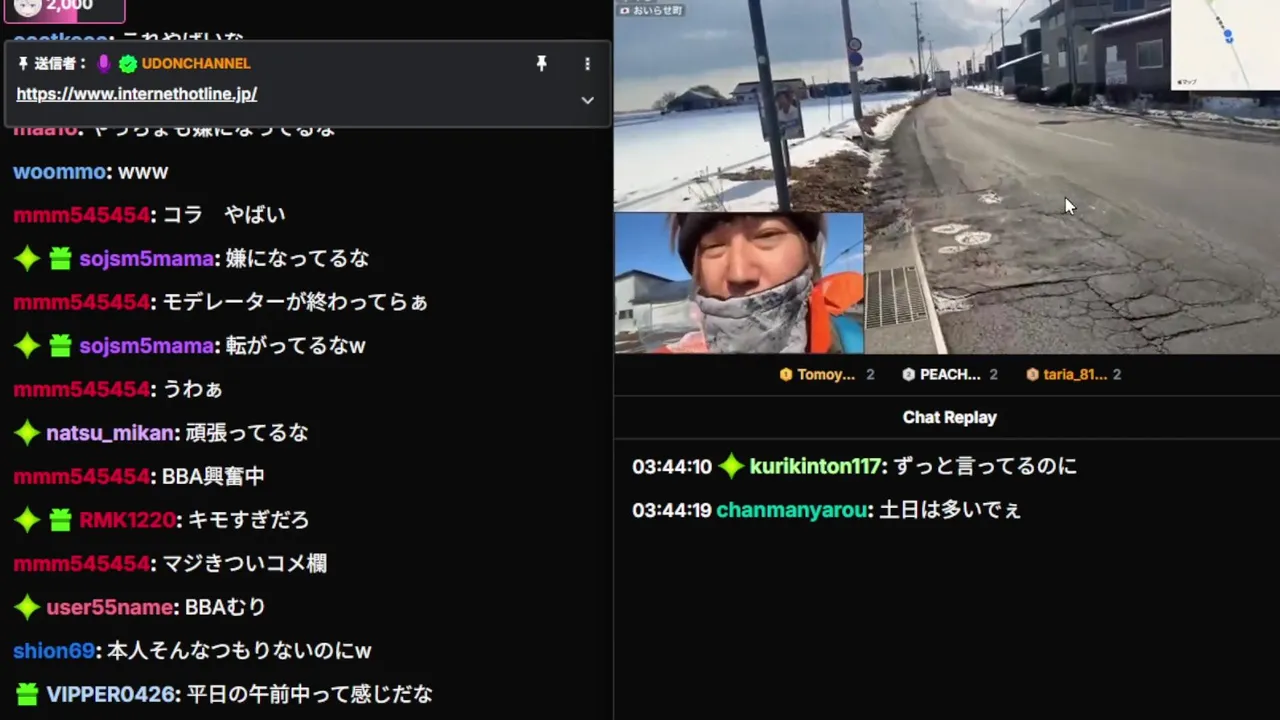The height and width of the screenshot is (720, 1280).
Task: Click the UDONCHANNEL broadcaster name
Action: (x=196, y=63)
